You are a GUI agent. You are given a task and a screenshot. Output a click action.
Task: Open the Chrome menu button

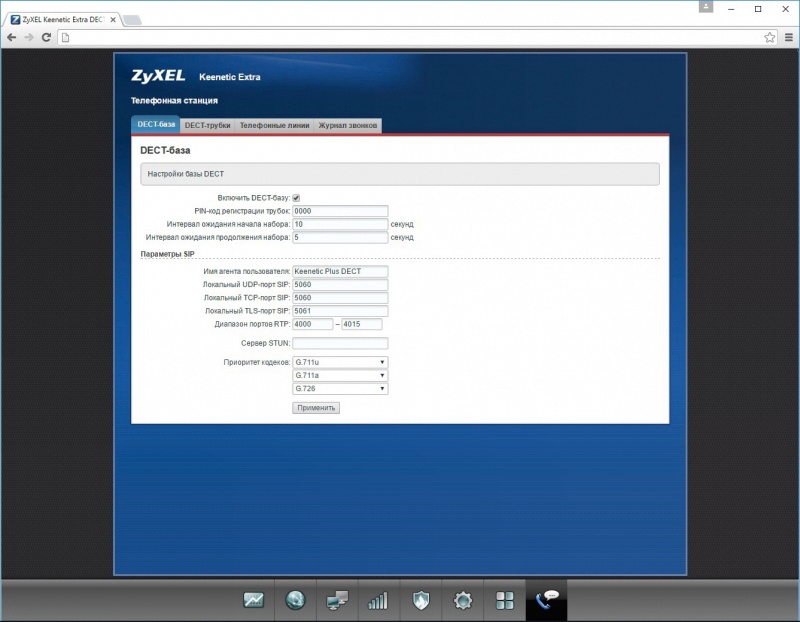click(786, 37)
